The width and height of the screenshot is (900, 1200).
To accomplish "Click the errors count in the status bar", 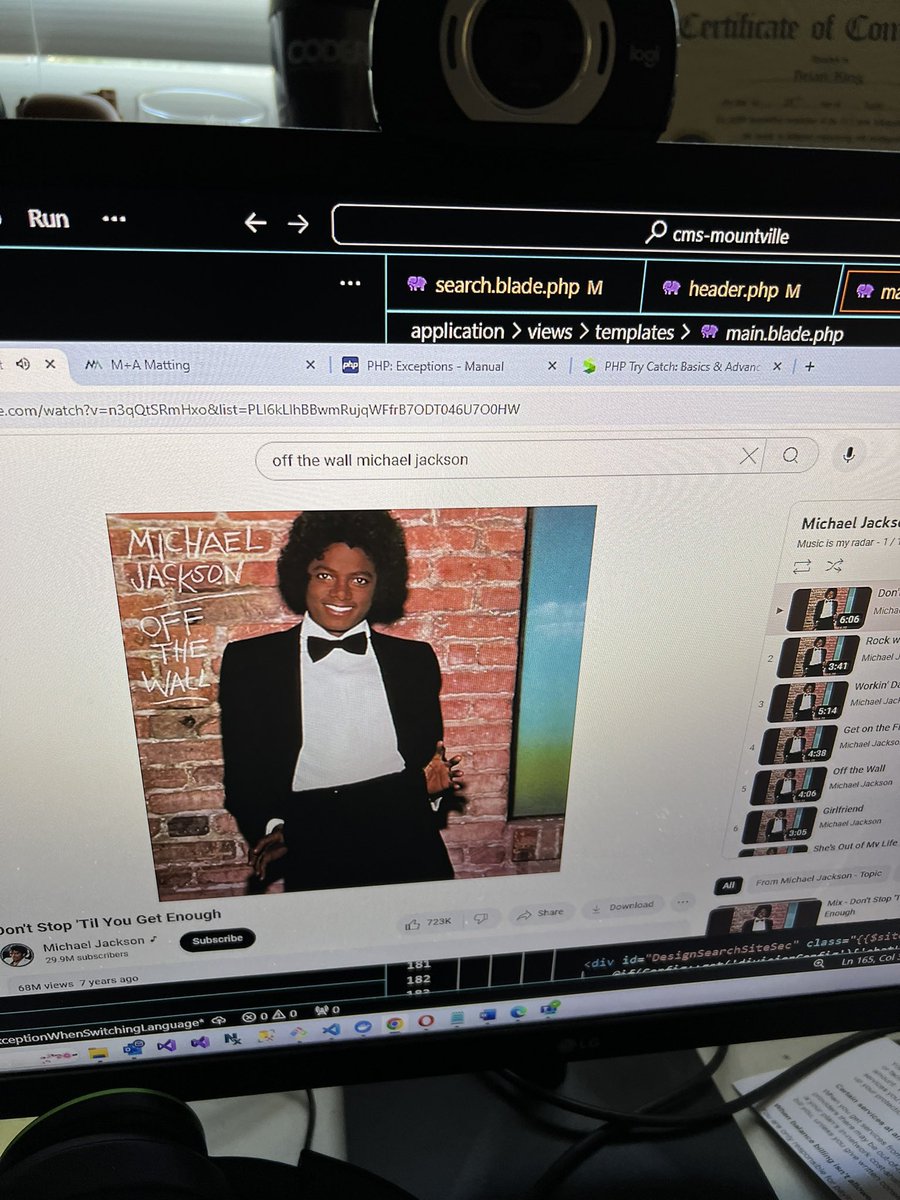I will tap(256, 1018).
